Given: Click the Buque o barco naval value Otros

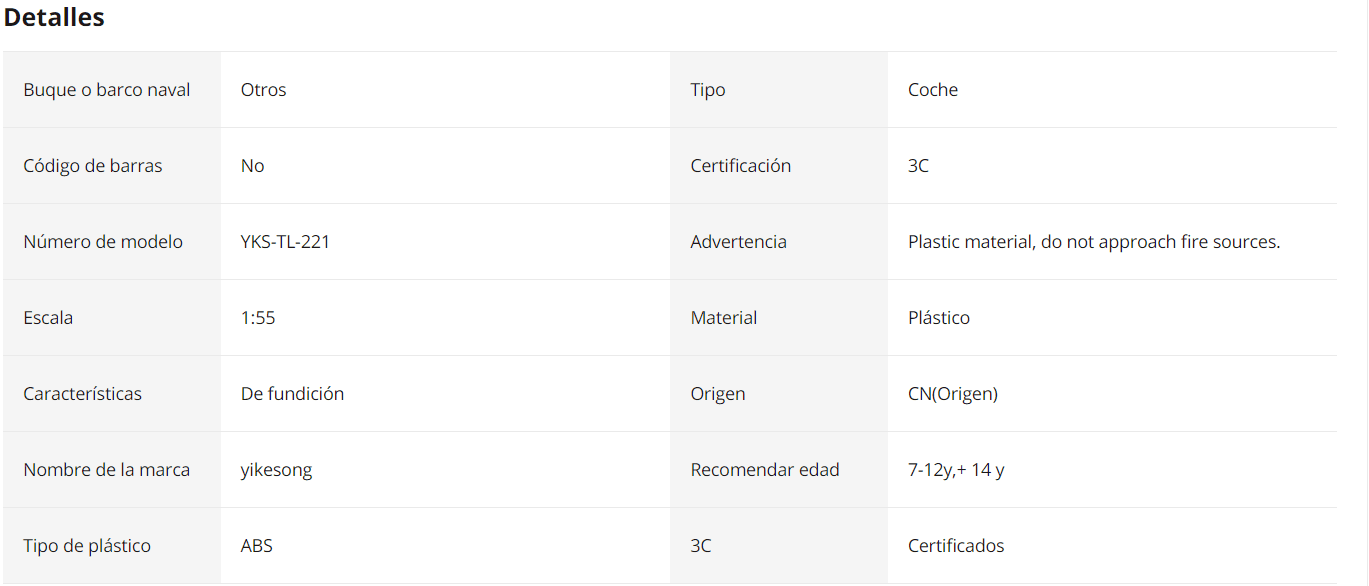Looking at the screenshot, I should pyautogui.click(x=264, y=90).
